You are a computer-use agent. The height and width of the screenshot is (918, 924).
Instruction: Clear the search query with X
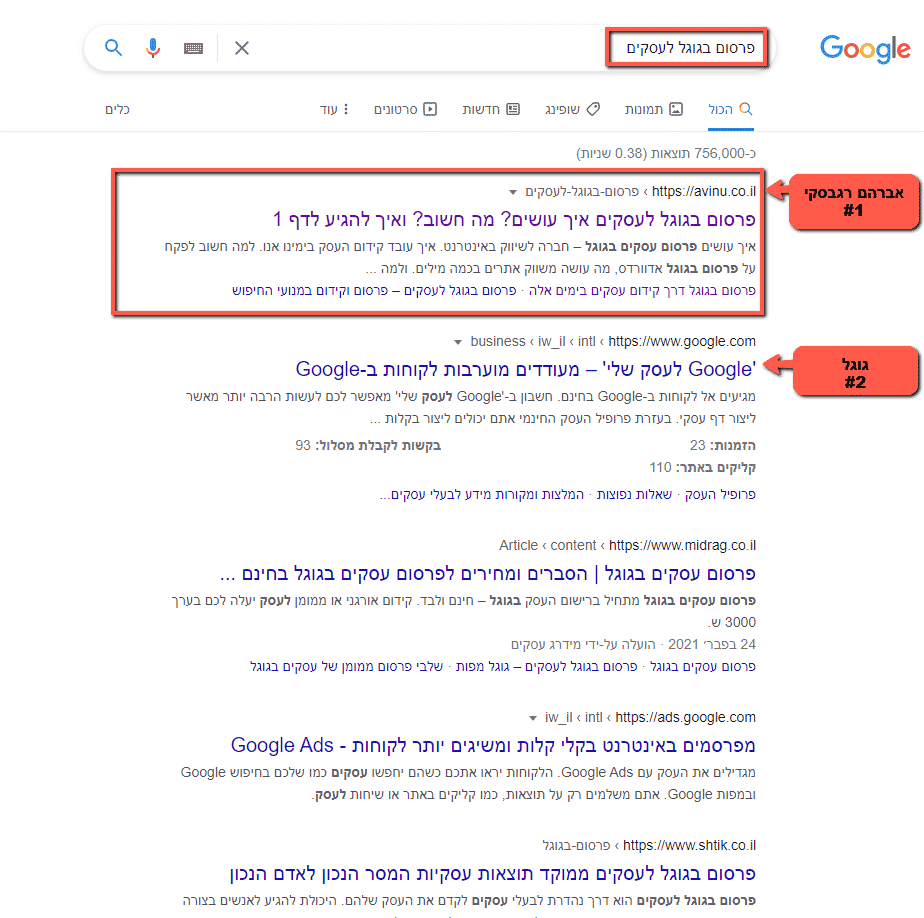pos(242,48)
